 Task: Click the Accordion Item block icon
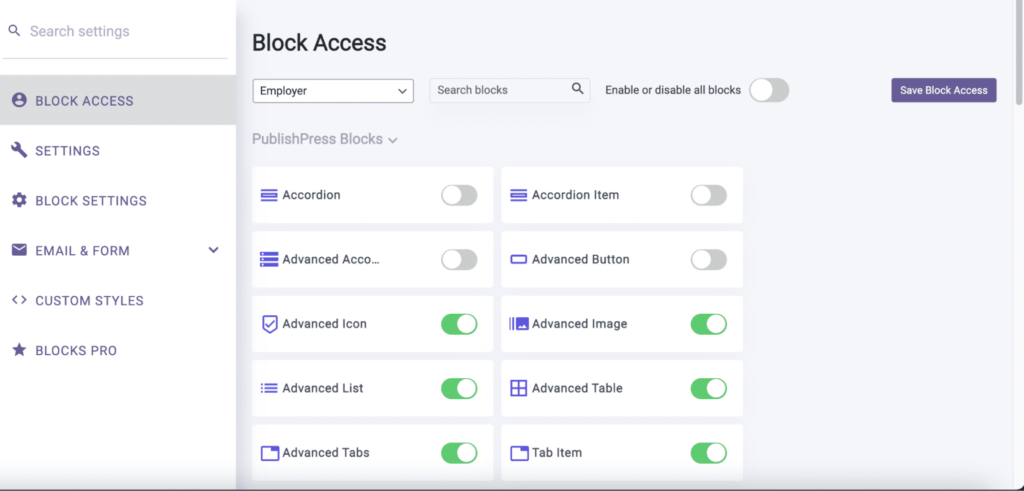(x=519, y=195)
